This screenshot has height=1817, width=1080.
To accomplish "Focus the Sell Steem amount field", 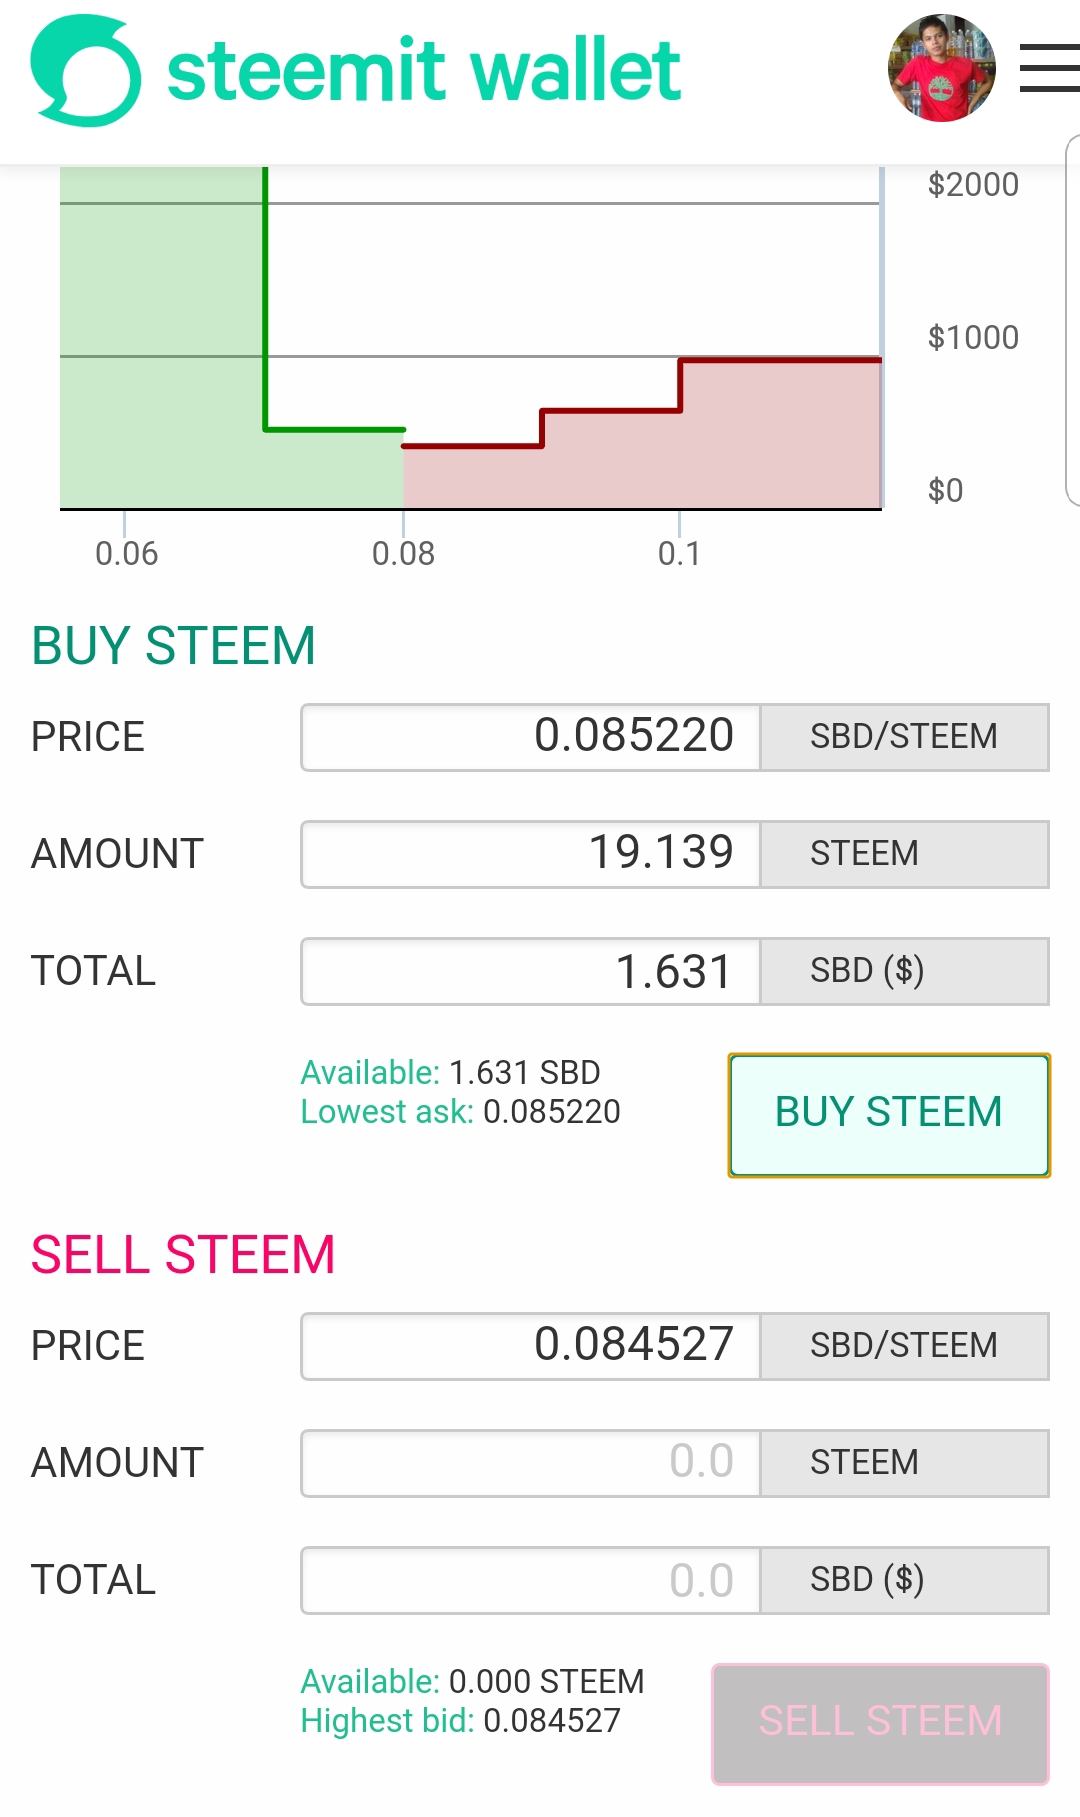I will (x=531, y=1463).
